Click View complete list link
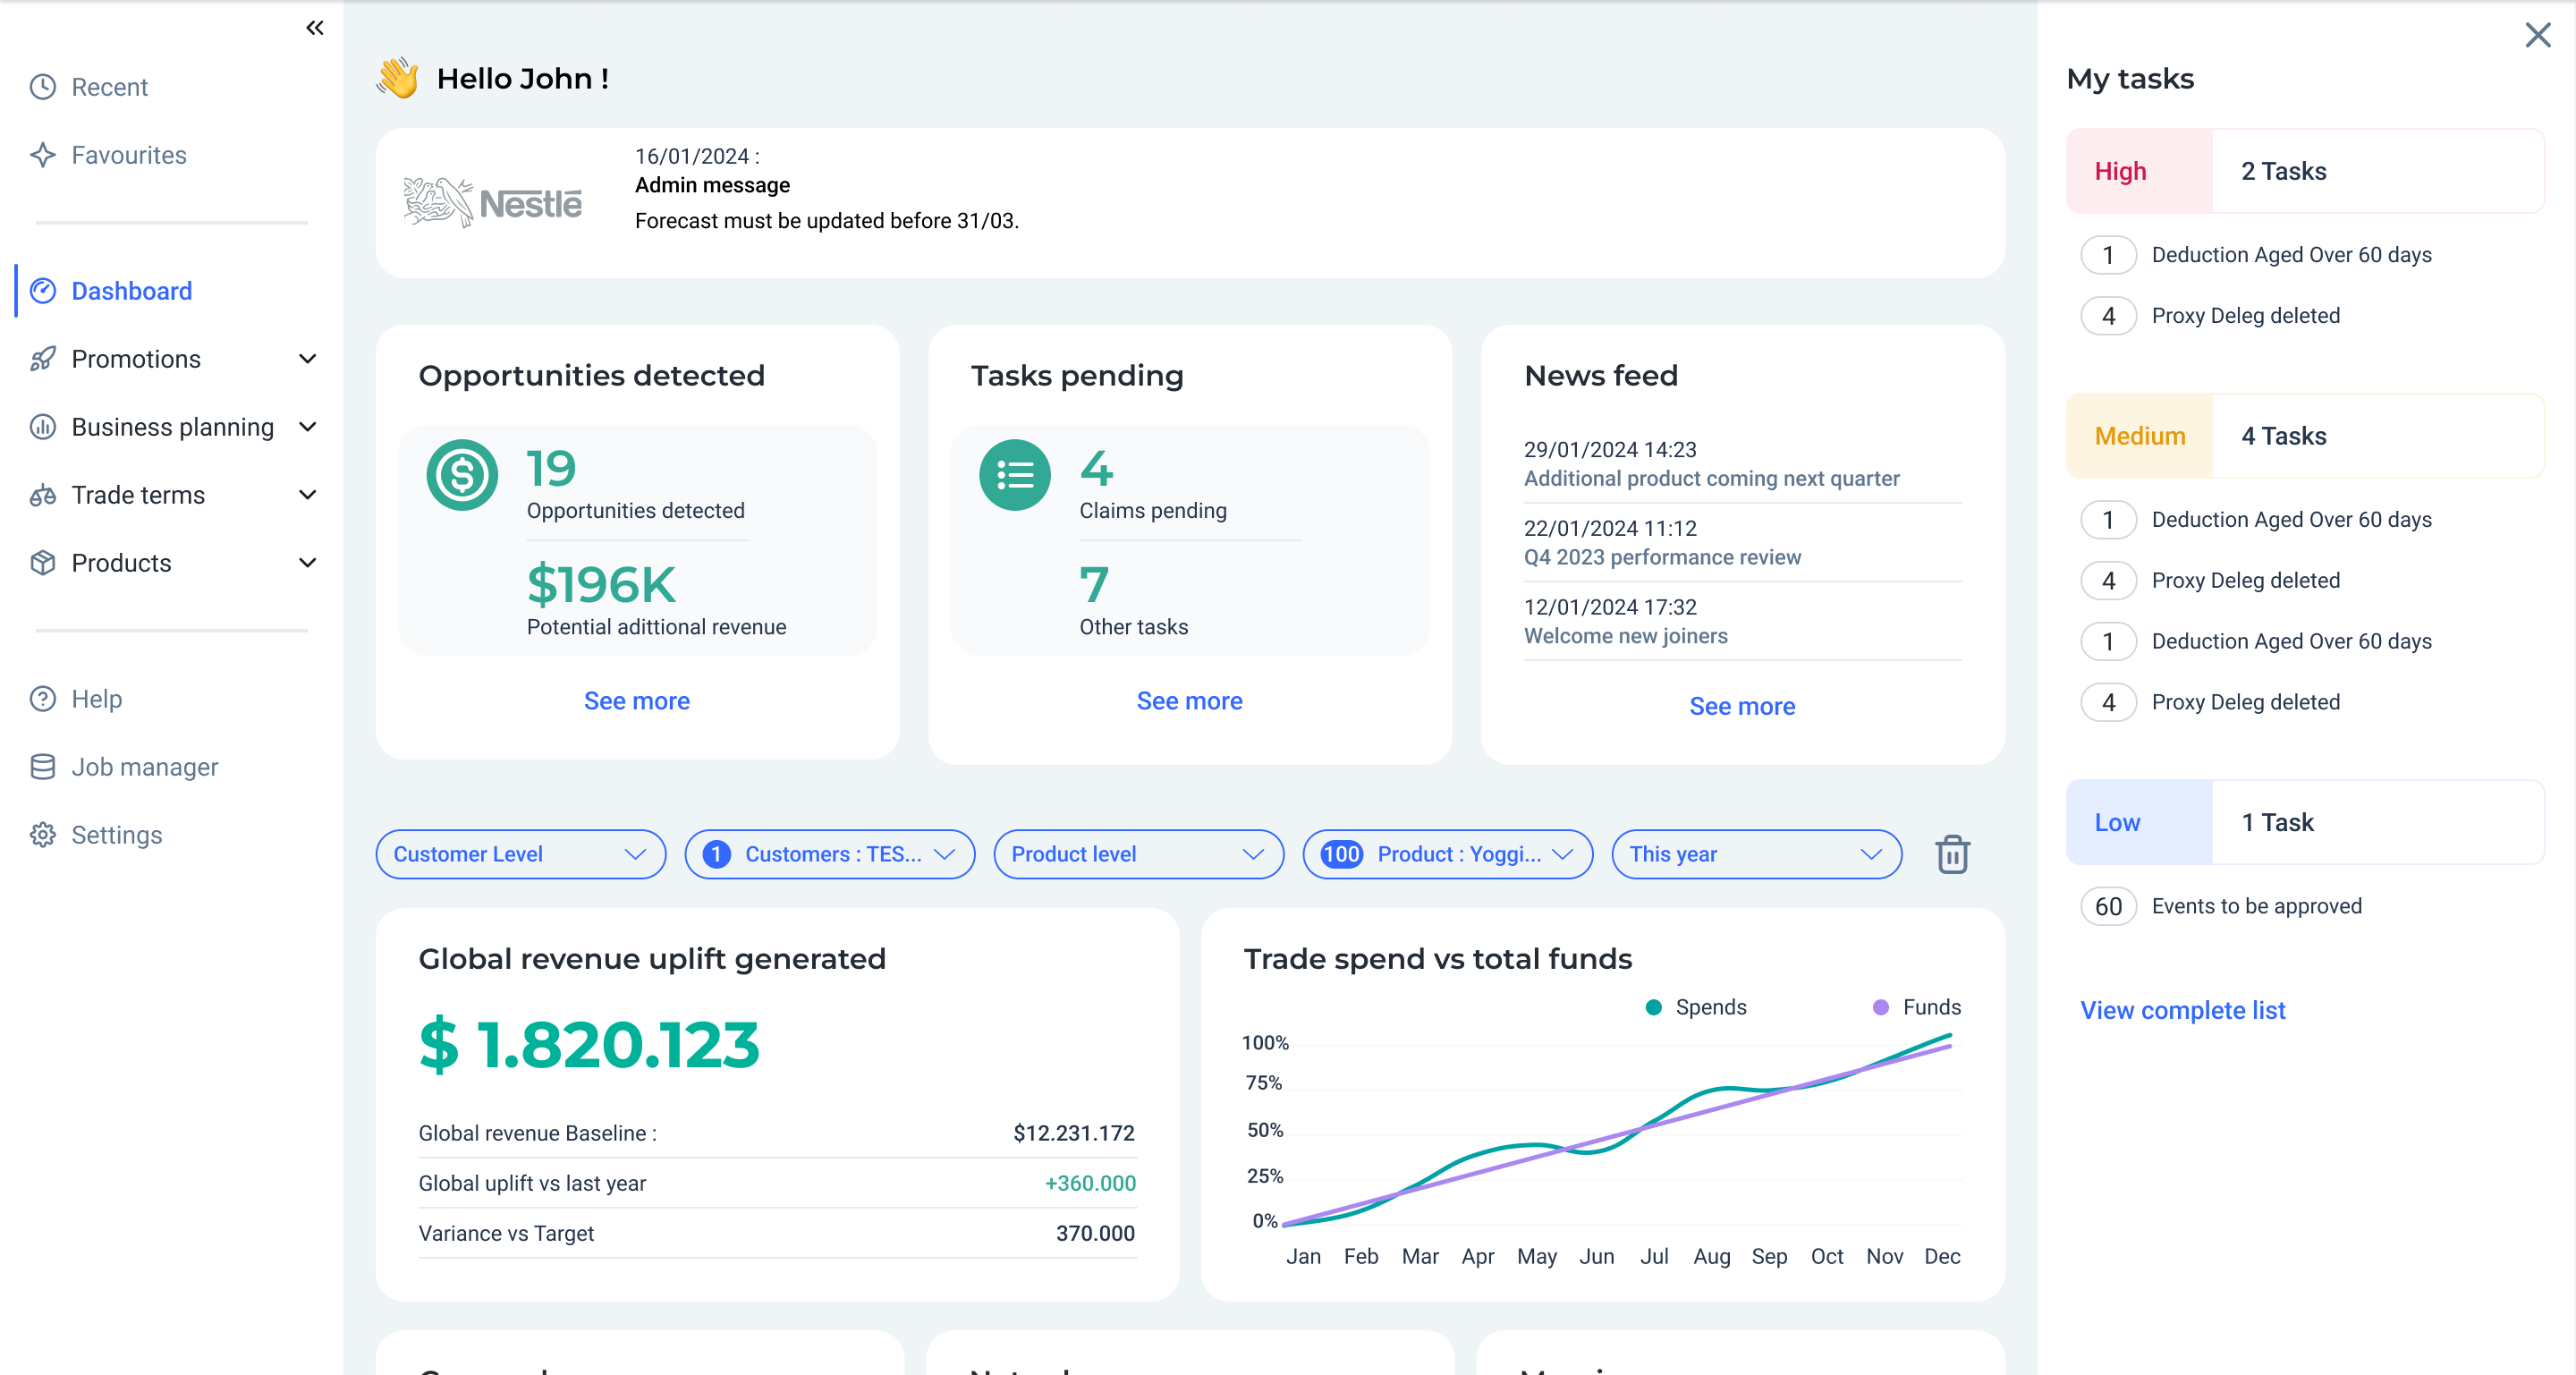The image size is (2576, 1375). pyautogui.click(x=2182, y=1010)
